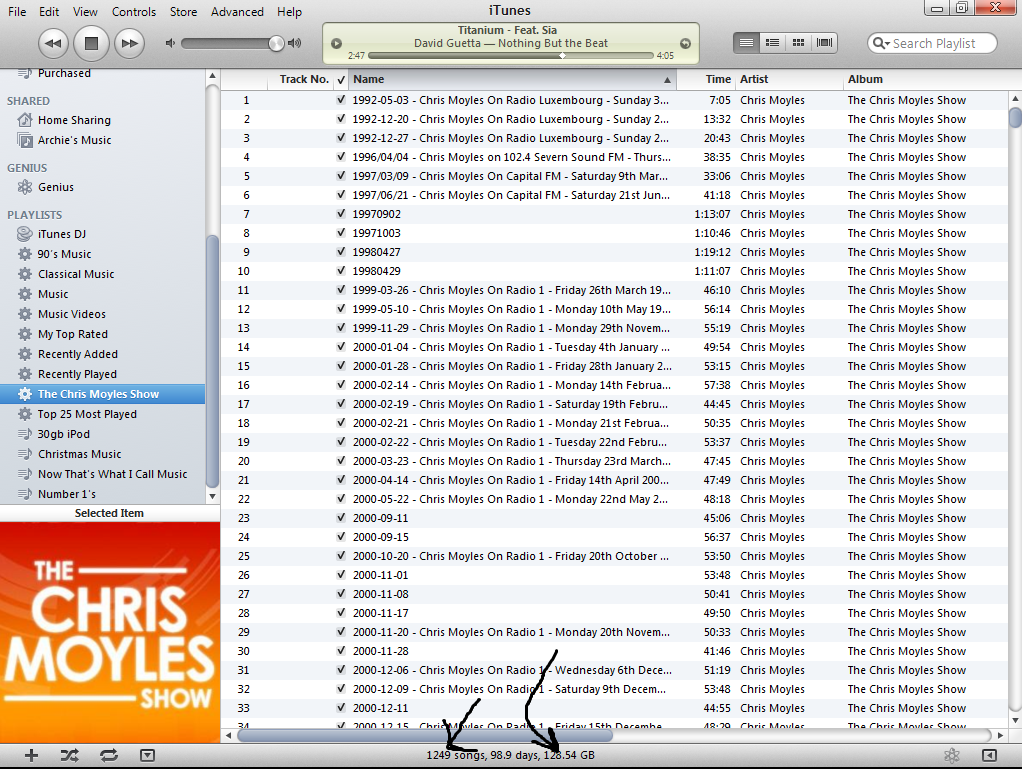Sort by Album column

[926, 80]
